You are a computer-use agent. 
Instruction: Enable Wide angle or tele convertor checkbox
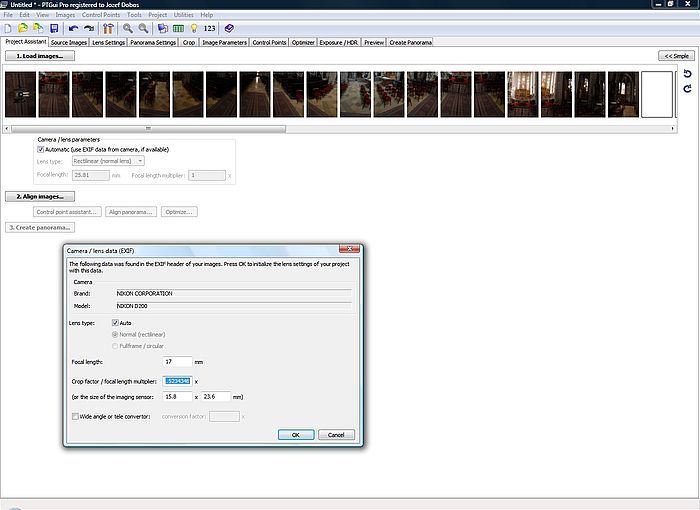pos(75,415)
